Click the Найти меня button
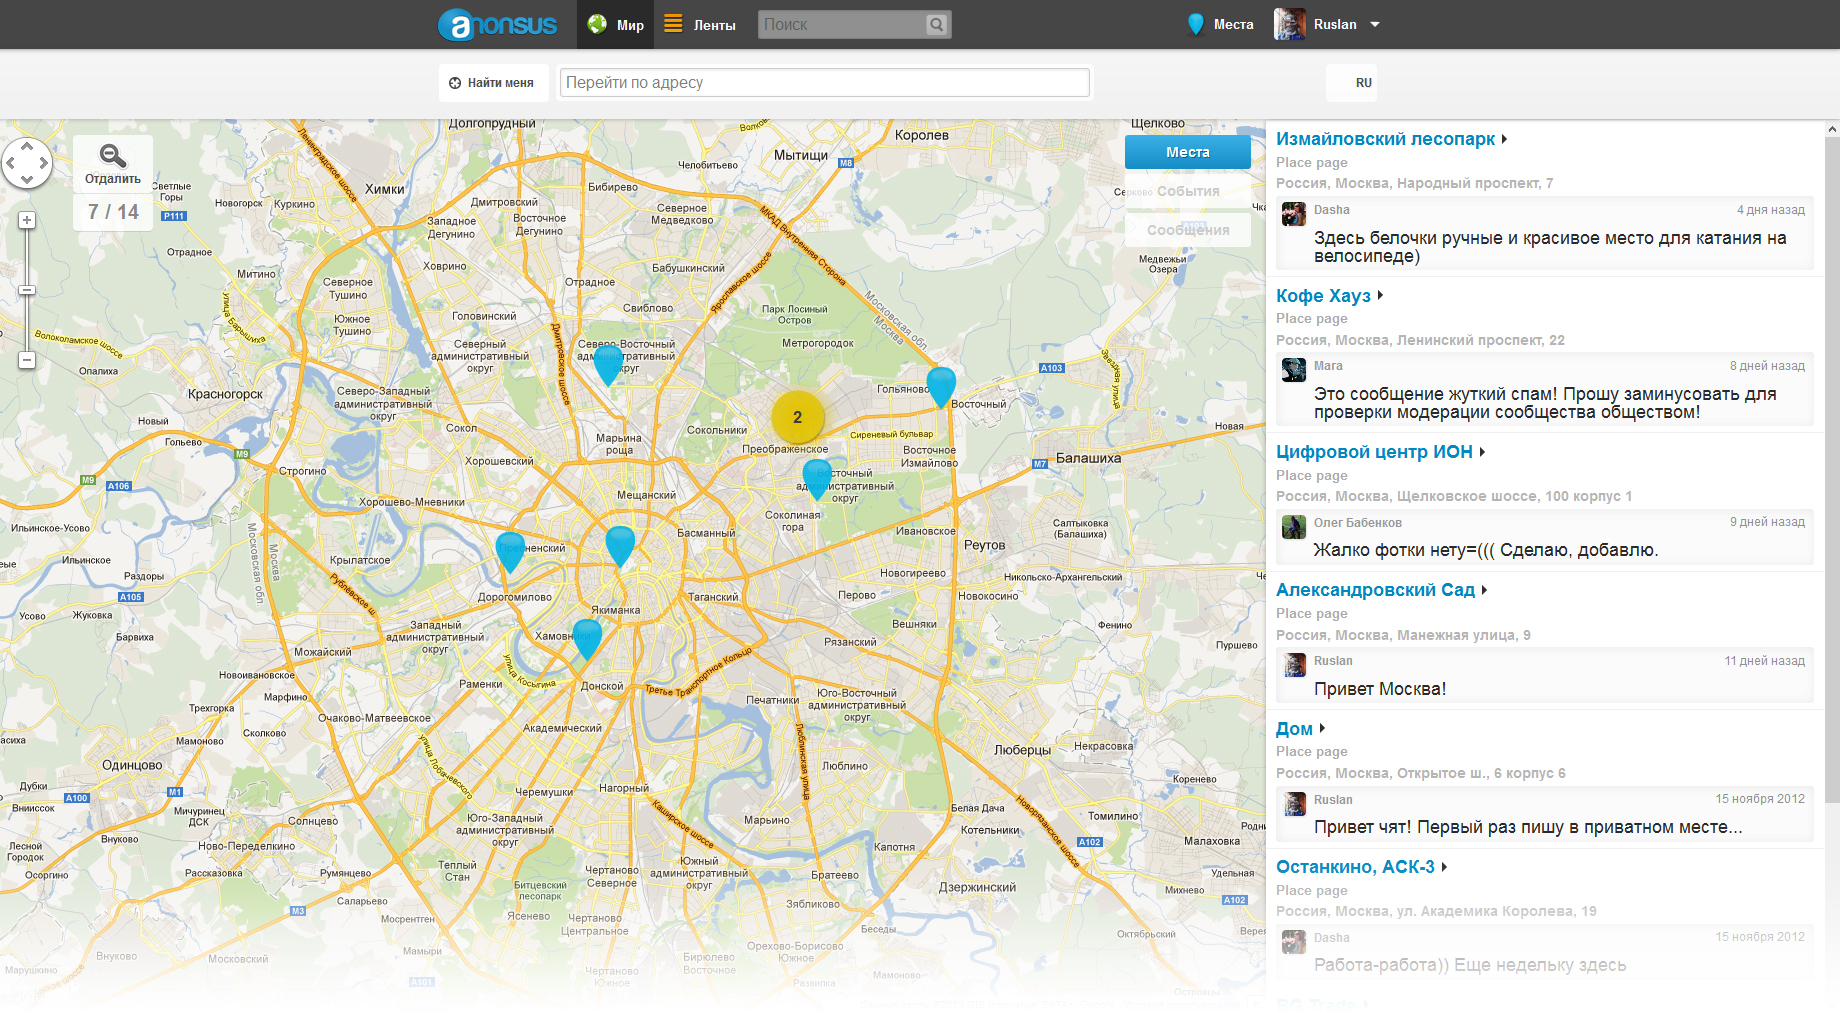 (x=492, y=83)
